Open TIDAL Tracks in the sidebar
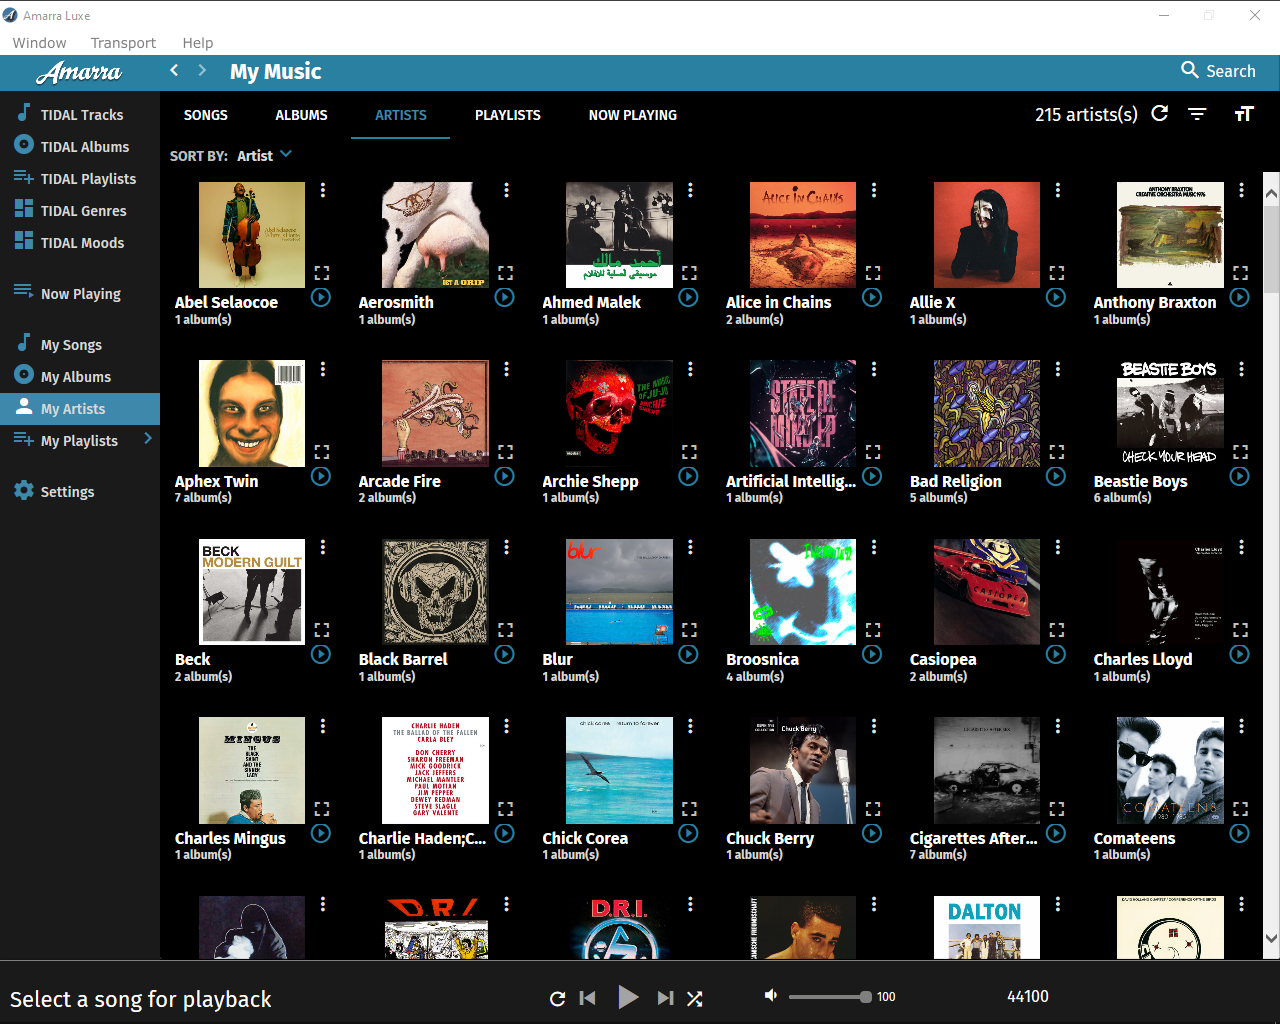The image size is (1280, 1024). coord(80,114)
